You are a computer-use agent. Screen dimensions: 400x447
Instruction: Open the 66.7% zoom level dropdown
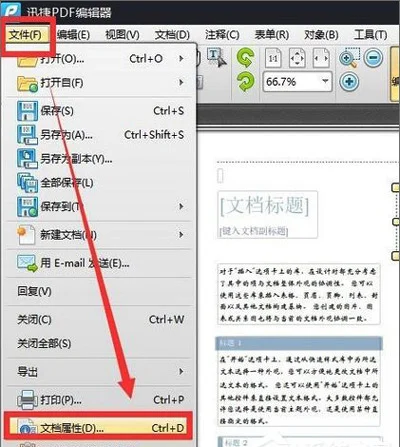(x=325, y=81)
